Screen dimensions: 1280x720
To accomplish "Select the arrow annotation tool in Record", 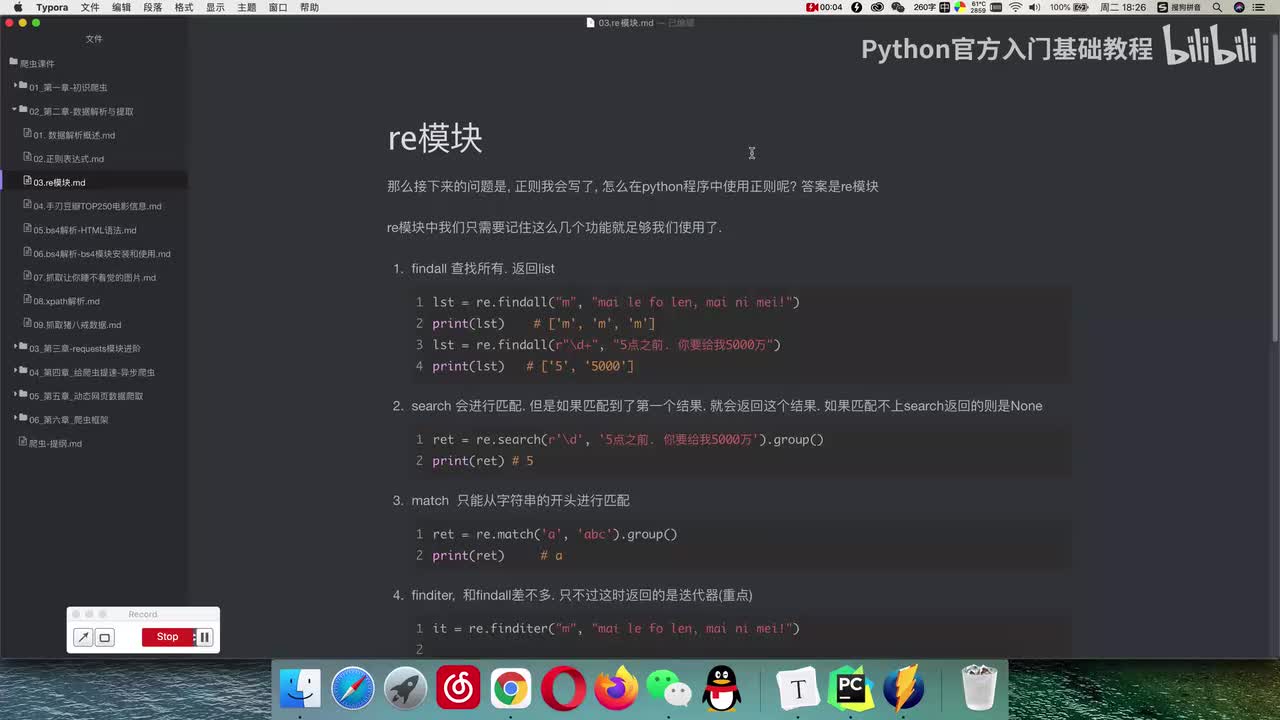I will (84, 637).
